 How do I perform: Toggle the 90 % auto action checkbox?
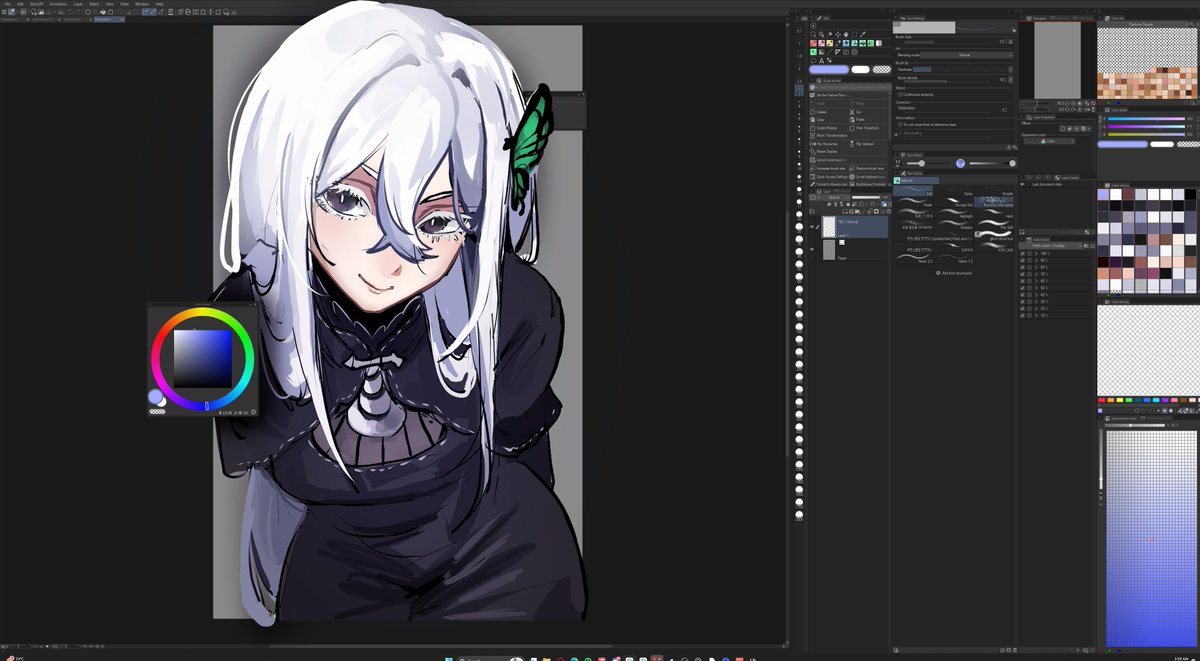tap(1022, 260)
